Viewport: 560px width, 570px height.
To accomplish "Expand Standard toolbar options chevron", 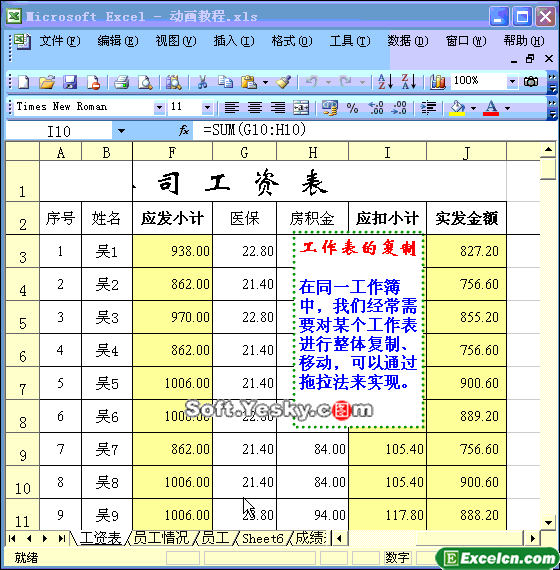I will (x=552, y=83).
